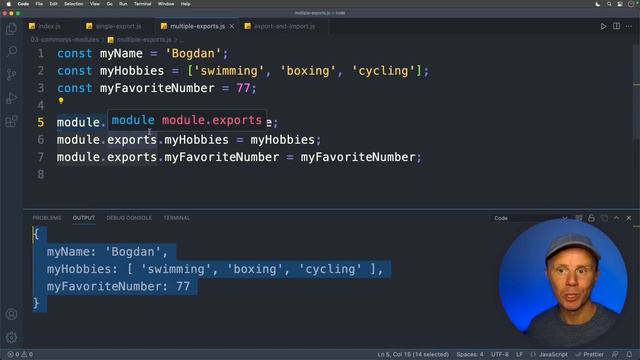Viewport: 640px width, 360px height.
Task: Open the feedback icon in status bar
Action: [615, 354]
